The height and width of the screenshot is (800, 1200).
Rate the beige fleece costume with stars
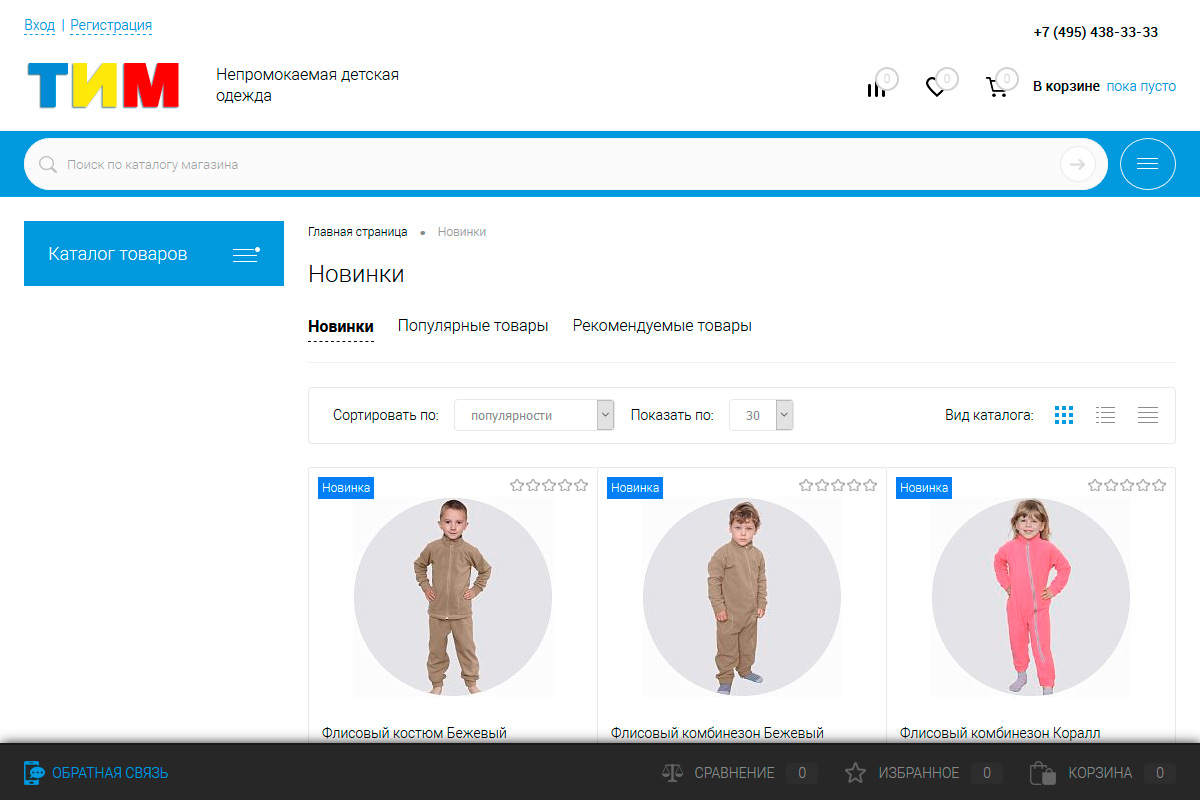(x=549, y=486)
